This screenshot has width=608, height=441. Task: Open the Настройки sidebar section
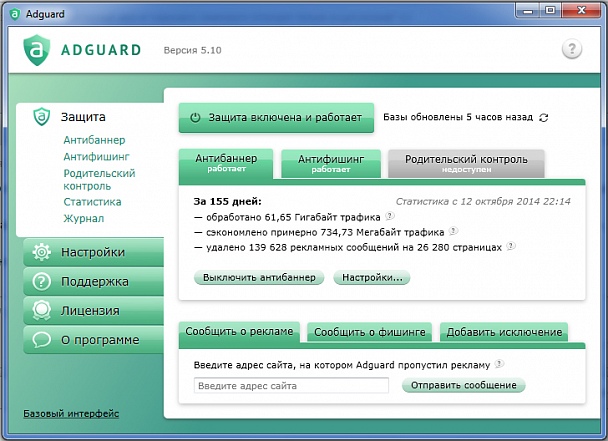93,252
